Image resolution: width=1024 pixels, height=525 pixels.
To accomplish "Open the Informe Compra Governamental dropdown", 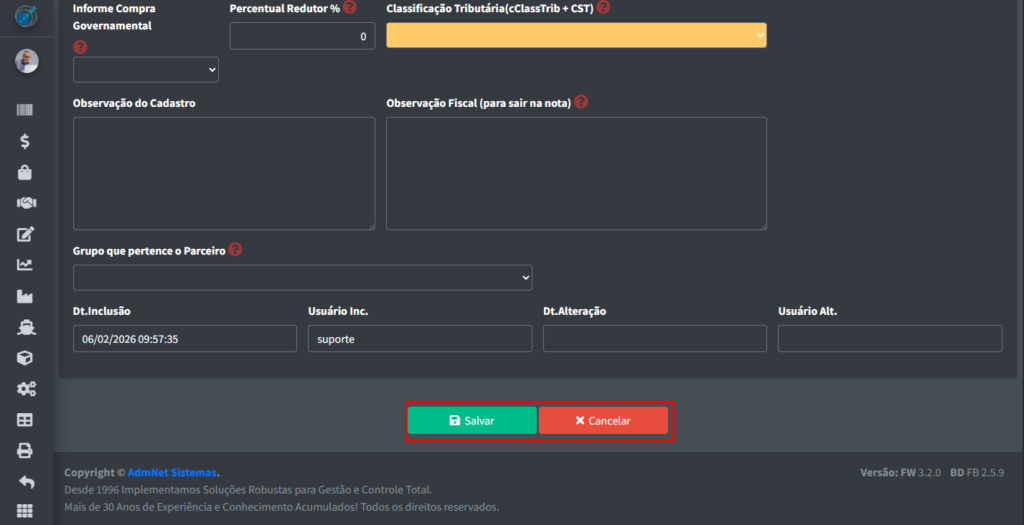I will coord(146,69).
